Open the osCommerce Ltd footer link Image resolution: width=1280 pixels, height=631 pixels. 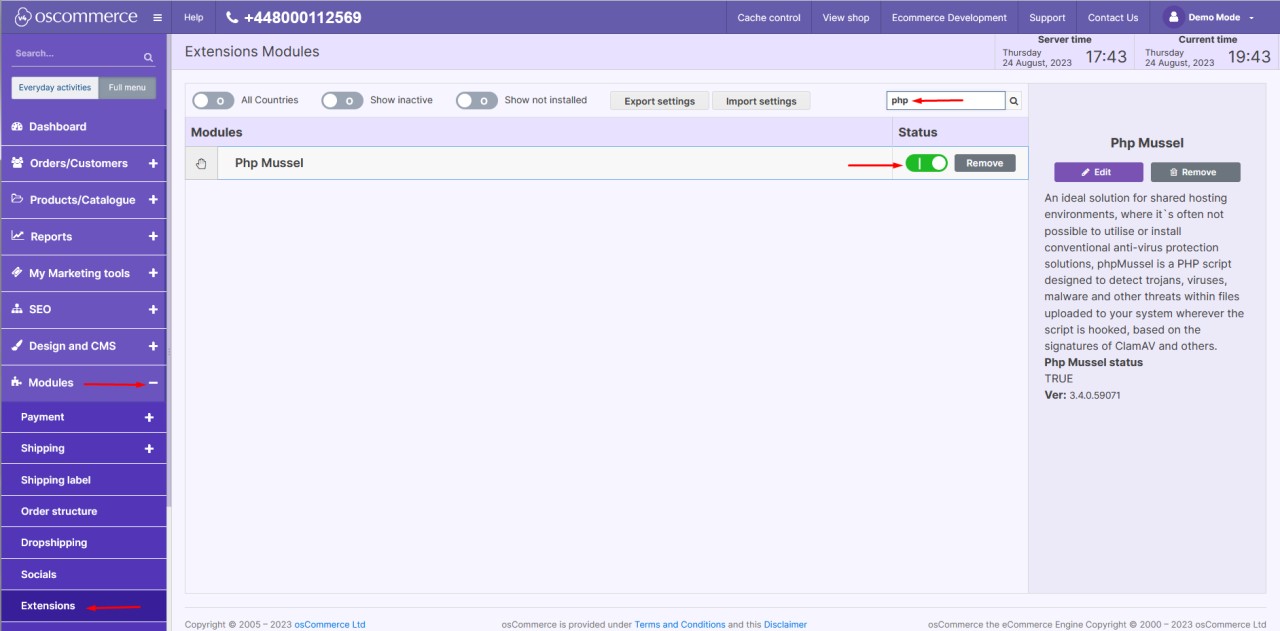(329, 624)
